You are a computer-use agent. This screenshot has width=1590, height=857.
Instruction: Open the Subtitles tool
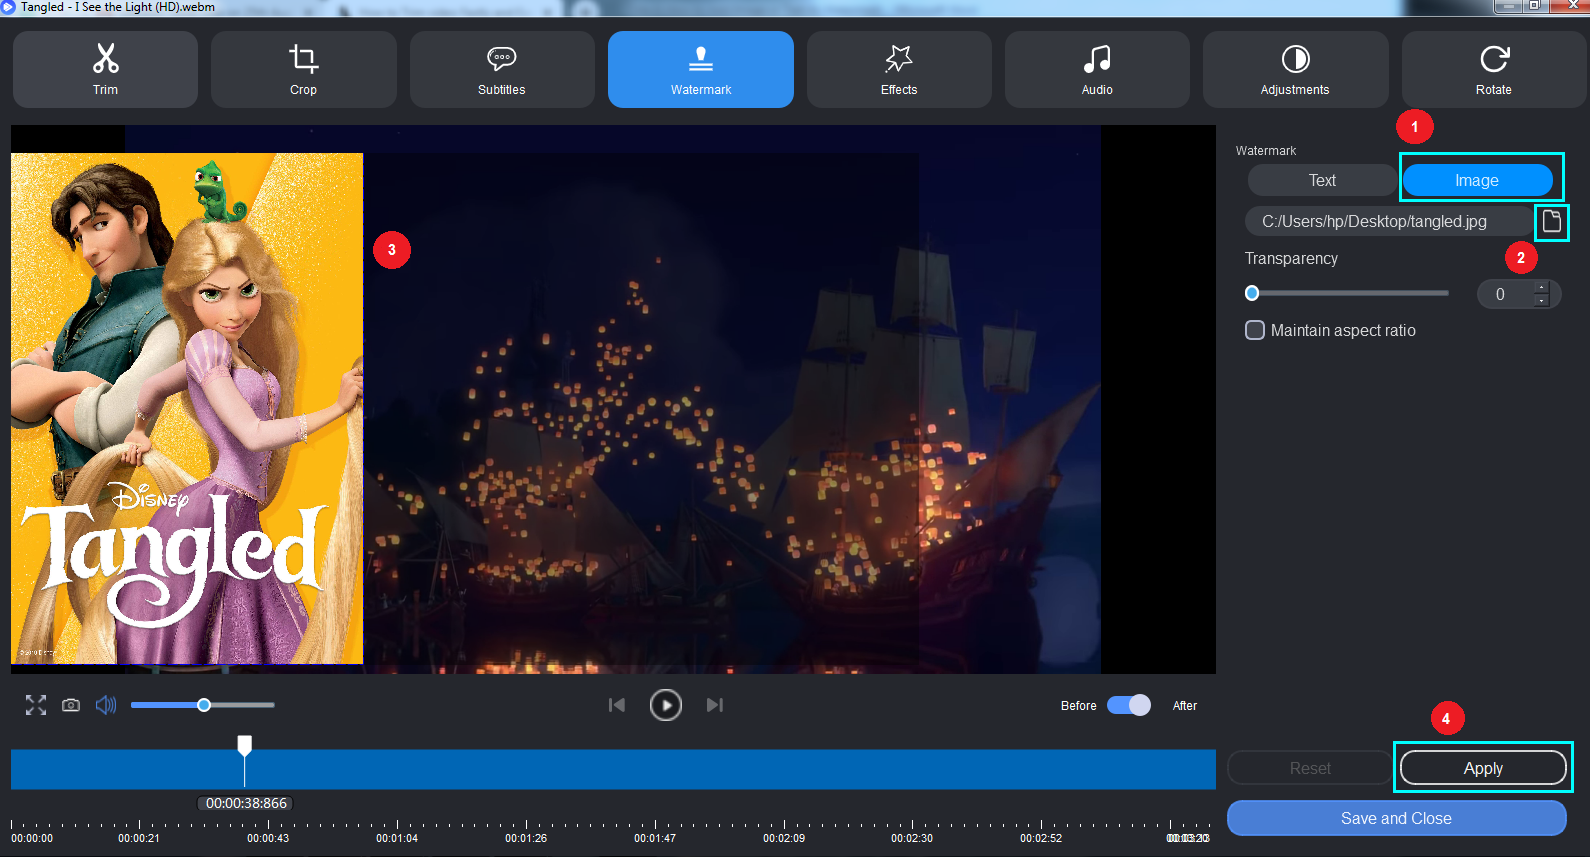tap(501, 69)
